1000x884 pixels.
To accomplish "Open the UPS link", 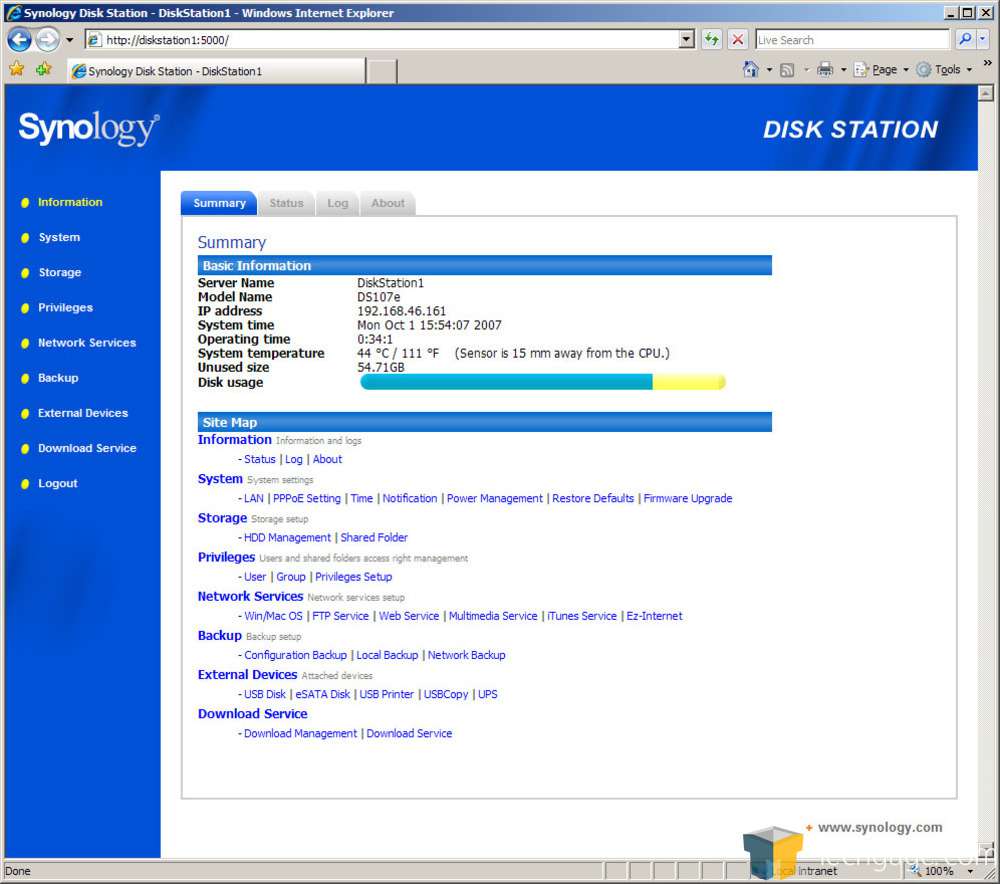I will [x=488, y=694].
